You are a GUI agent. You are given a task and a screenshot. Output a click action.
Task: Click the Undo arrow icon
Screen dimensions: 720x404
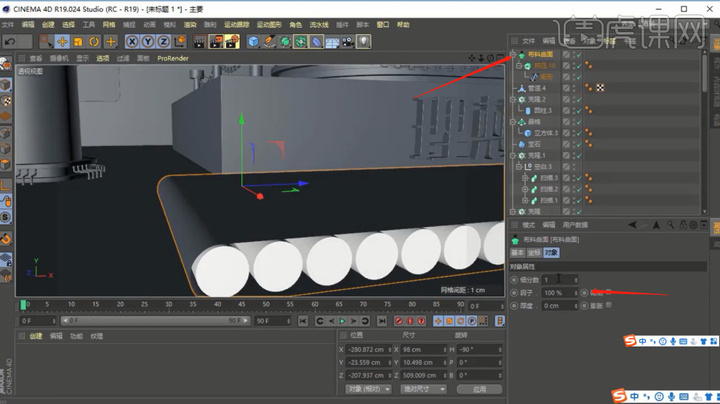tap(10, 42)
